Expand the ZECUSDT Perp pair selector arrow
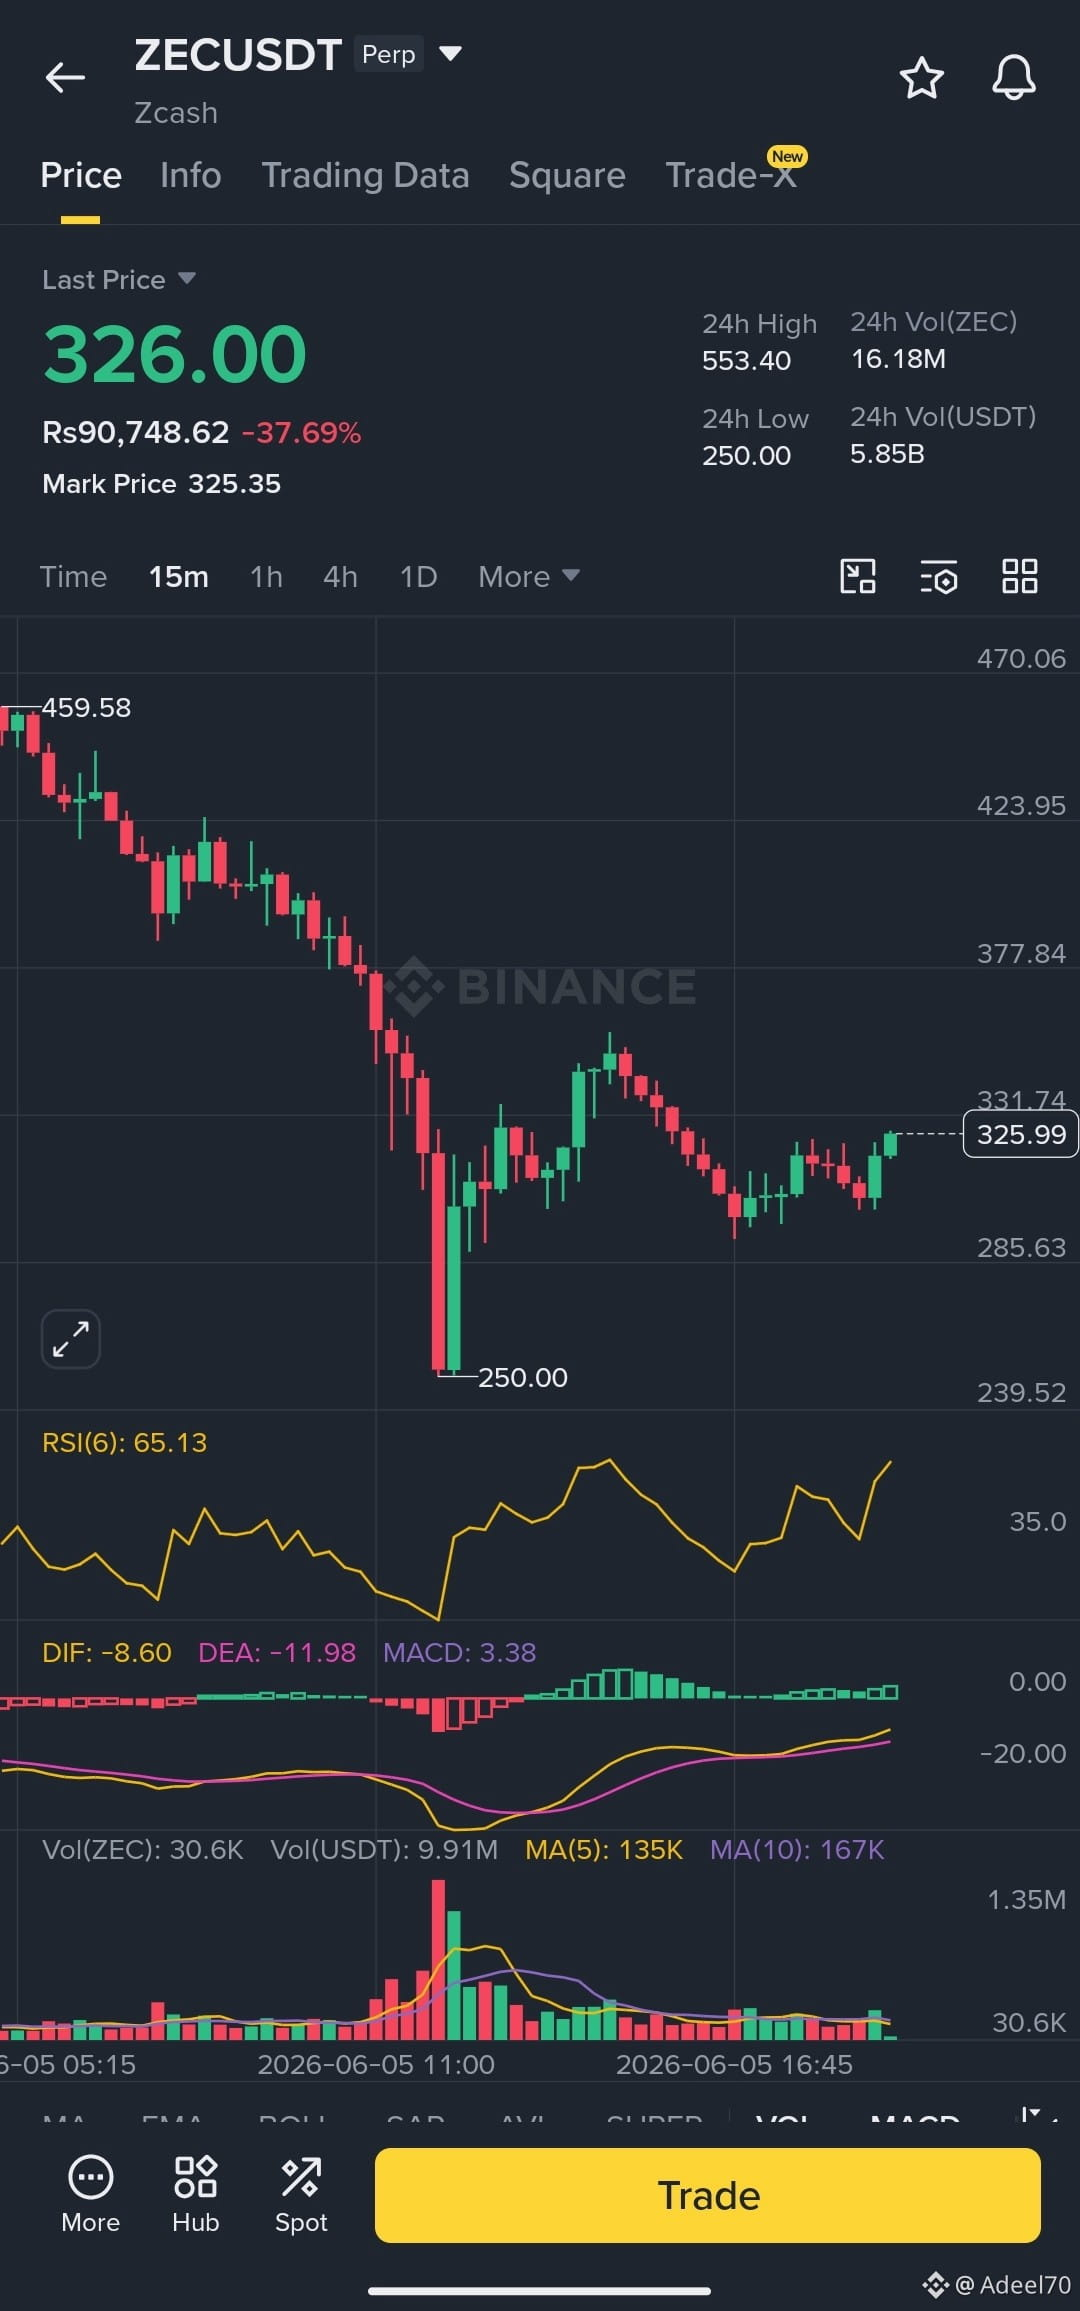This screenshot has width=1080, height=2311. coord(451,53)
